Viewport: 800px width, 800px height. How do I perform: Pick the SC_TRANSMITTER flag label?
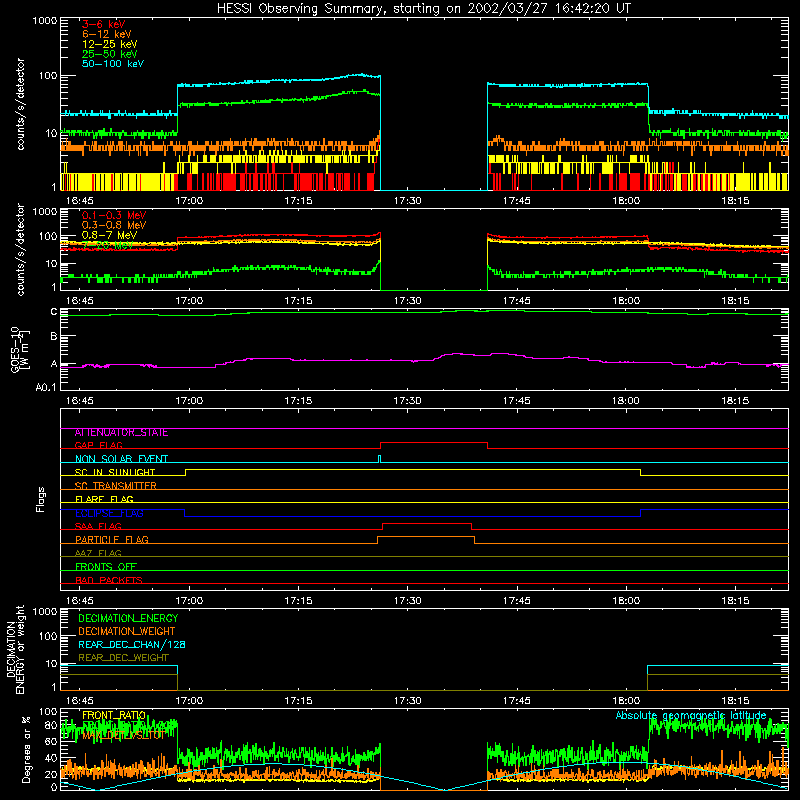pyautogui.click(x=115, y=486)
